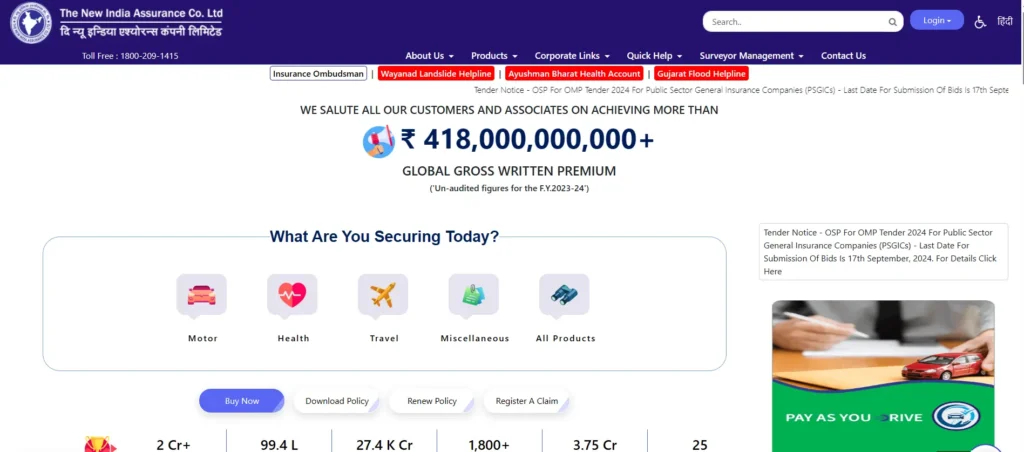Open the Insurance Ombudsman link
The image size is (1024, 452).
(319, 74)
